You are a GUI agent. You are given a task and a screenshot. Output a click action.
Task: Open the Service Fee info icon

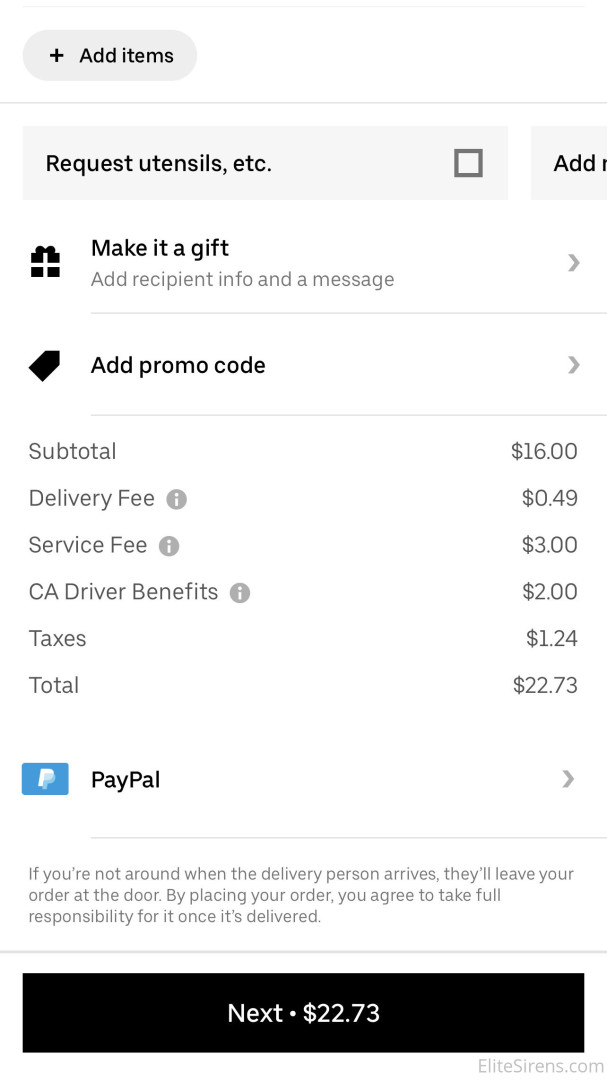tap(169, 546)
